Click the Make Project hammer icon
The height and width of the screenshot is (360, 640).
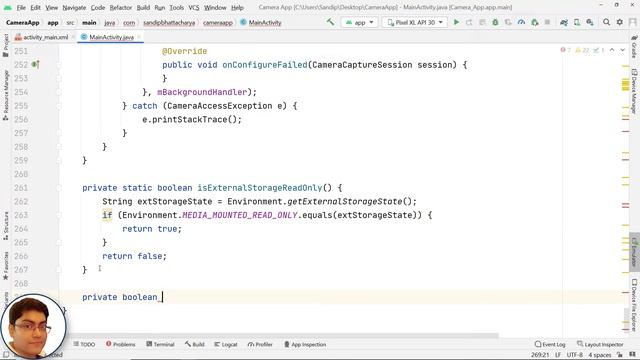[330, 22]
